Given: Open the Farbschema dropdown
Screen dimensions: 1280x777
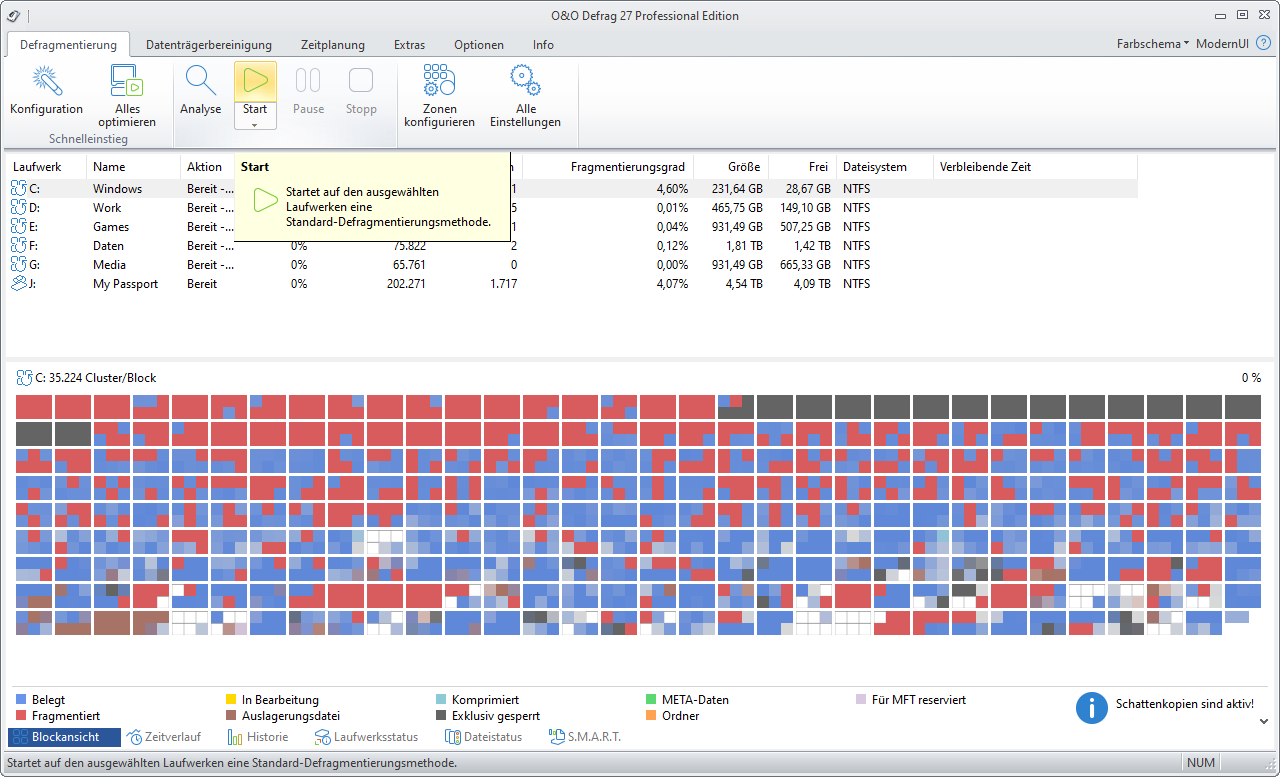Looking at the screenshot, I should (x=1153, y=44).
